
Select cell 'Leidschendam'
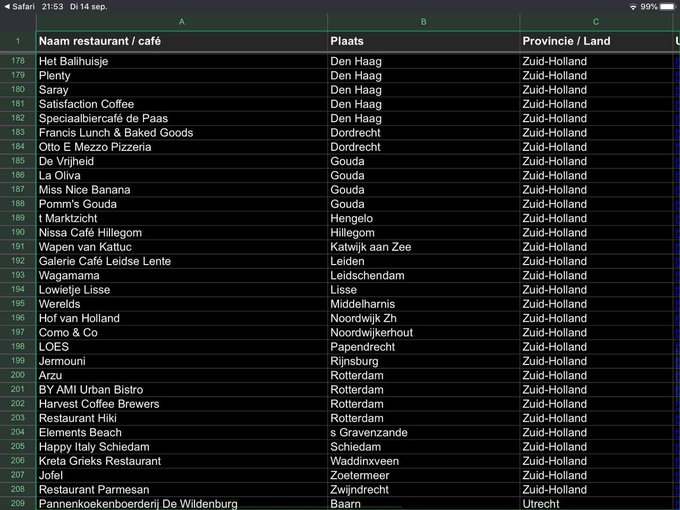pyautogui.click(x=423, y=275)
